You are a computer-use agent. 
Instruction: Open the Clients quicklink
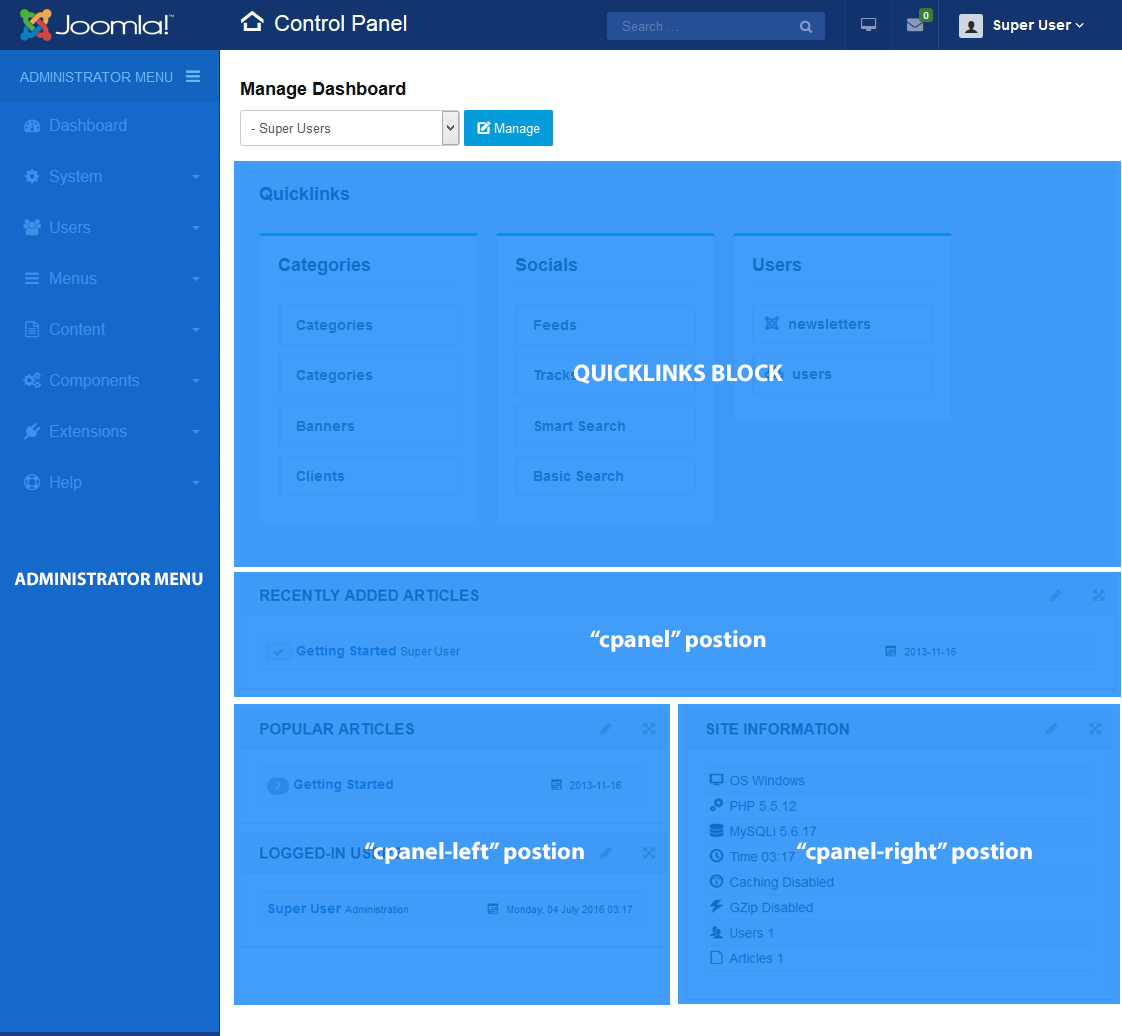coord(369,476)
